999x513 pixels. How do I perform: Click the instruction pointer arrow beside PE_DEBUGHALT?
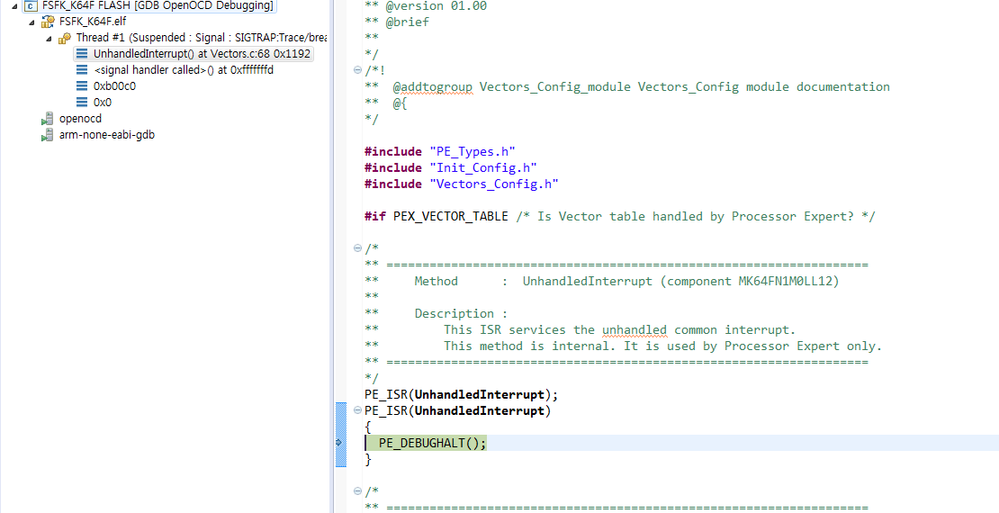339,442
